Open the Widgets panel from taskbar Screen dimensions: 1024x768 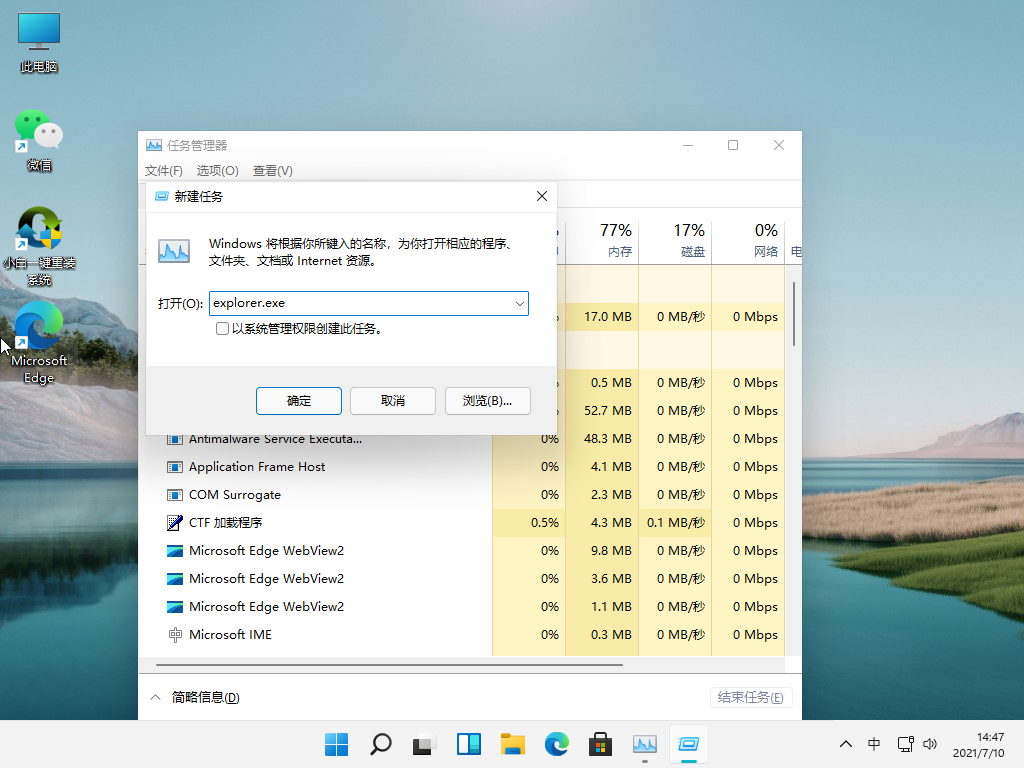tap(469, 744)
